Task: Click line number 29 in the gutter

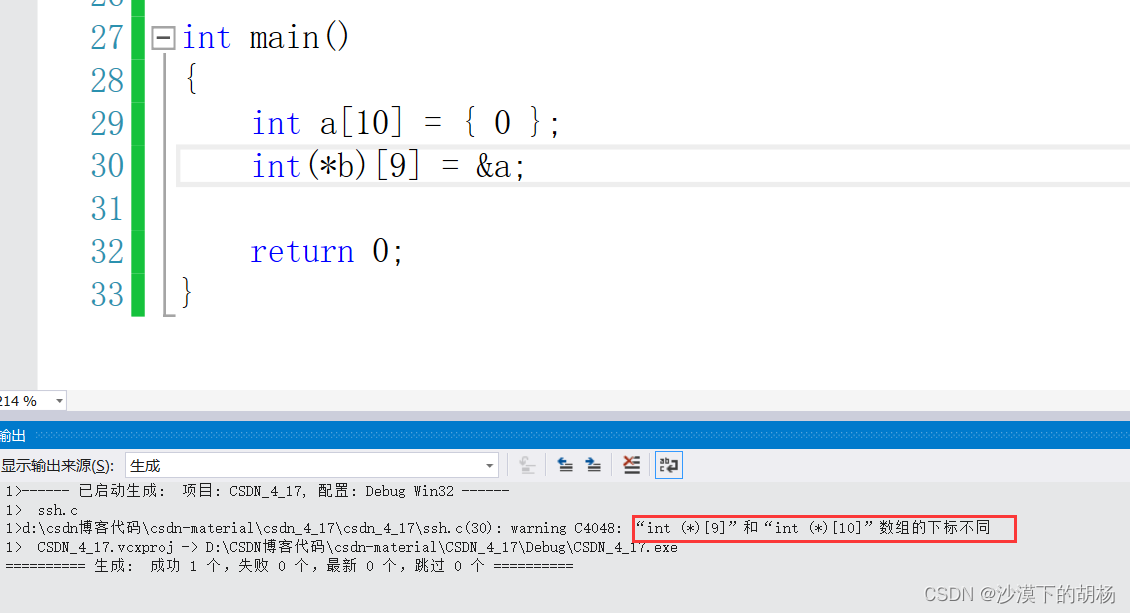Action: click(x=107, y=123)
